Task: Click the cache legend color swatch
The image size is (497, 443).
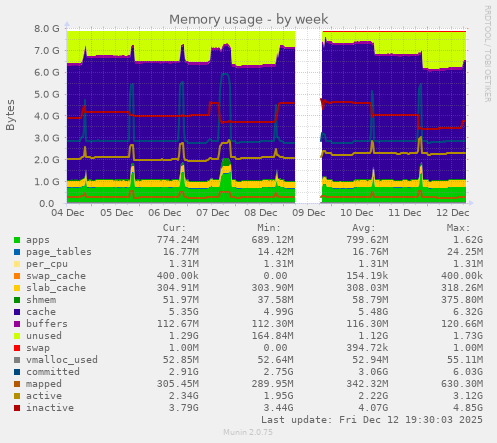Action: point(17,312)
